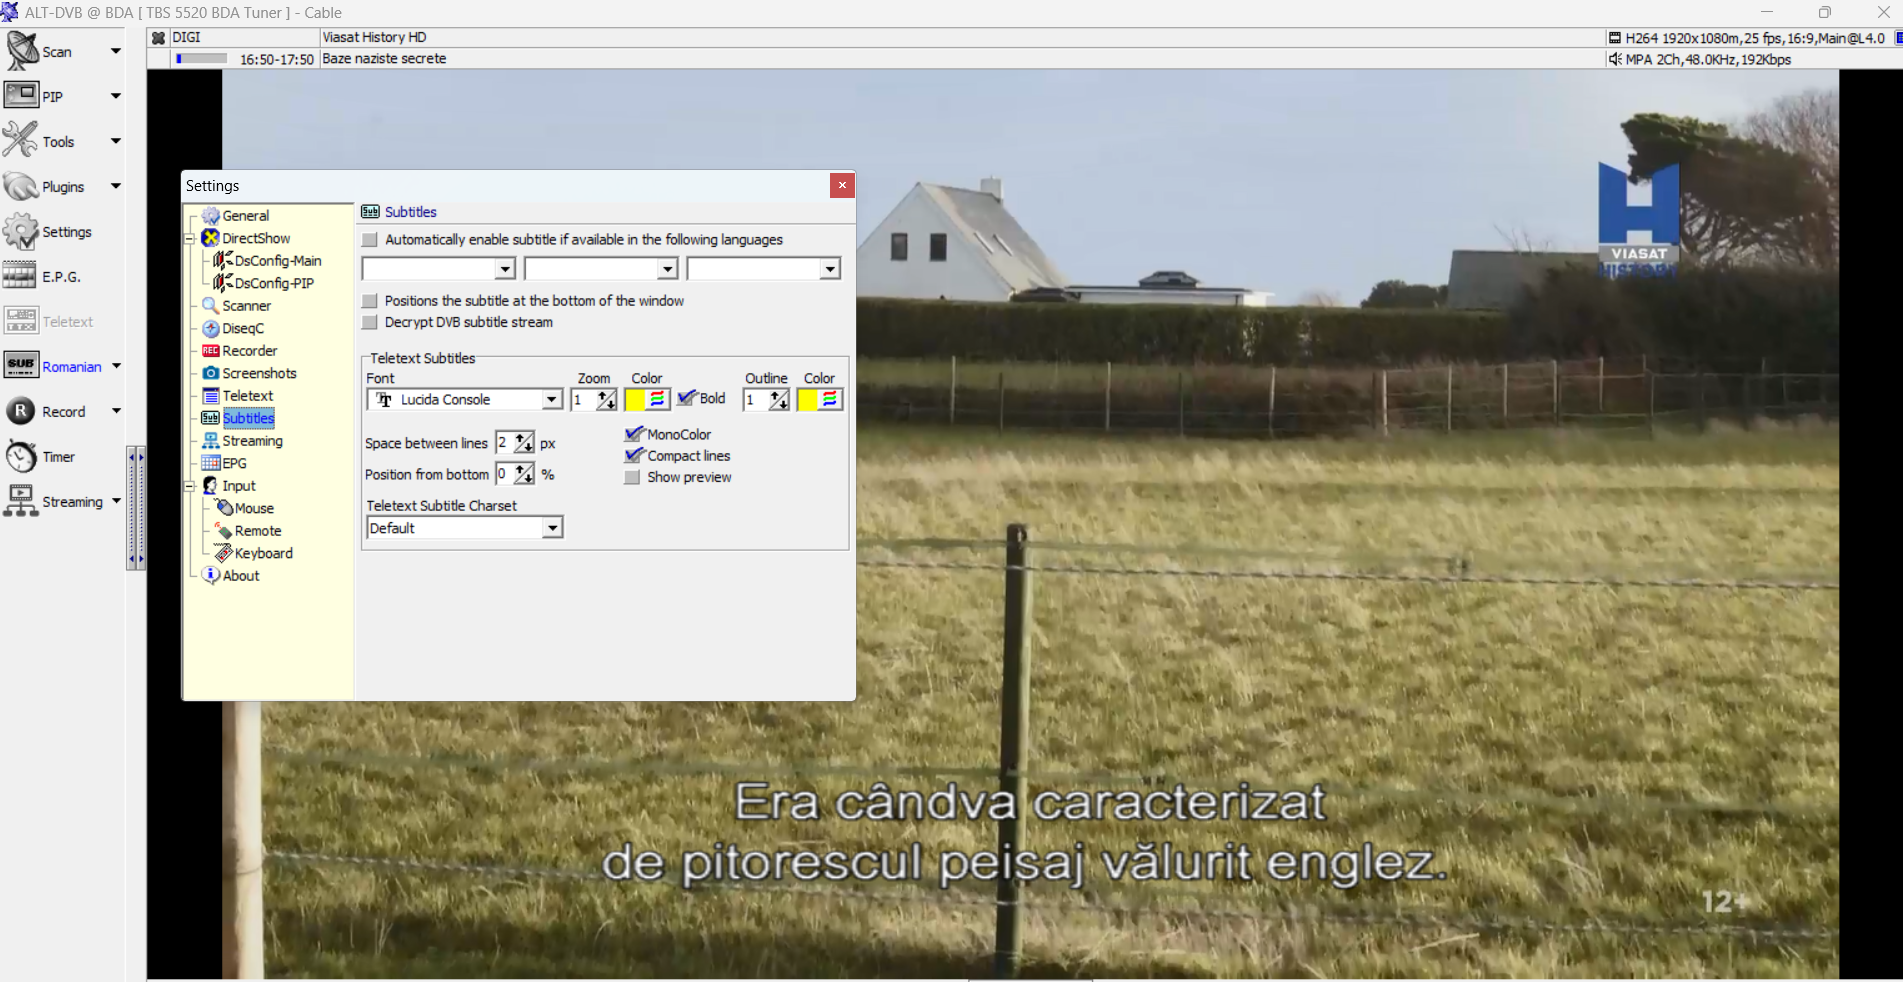This screenshot has width=1903, height=982.
Task: Open EPG settings in tree
Action: click(x=234, y=463)
